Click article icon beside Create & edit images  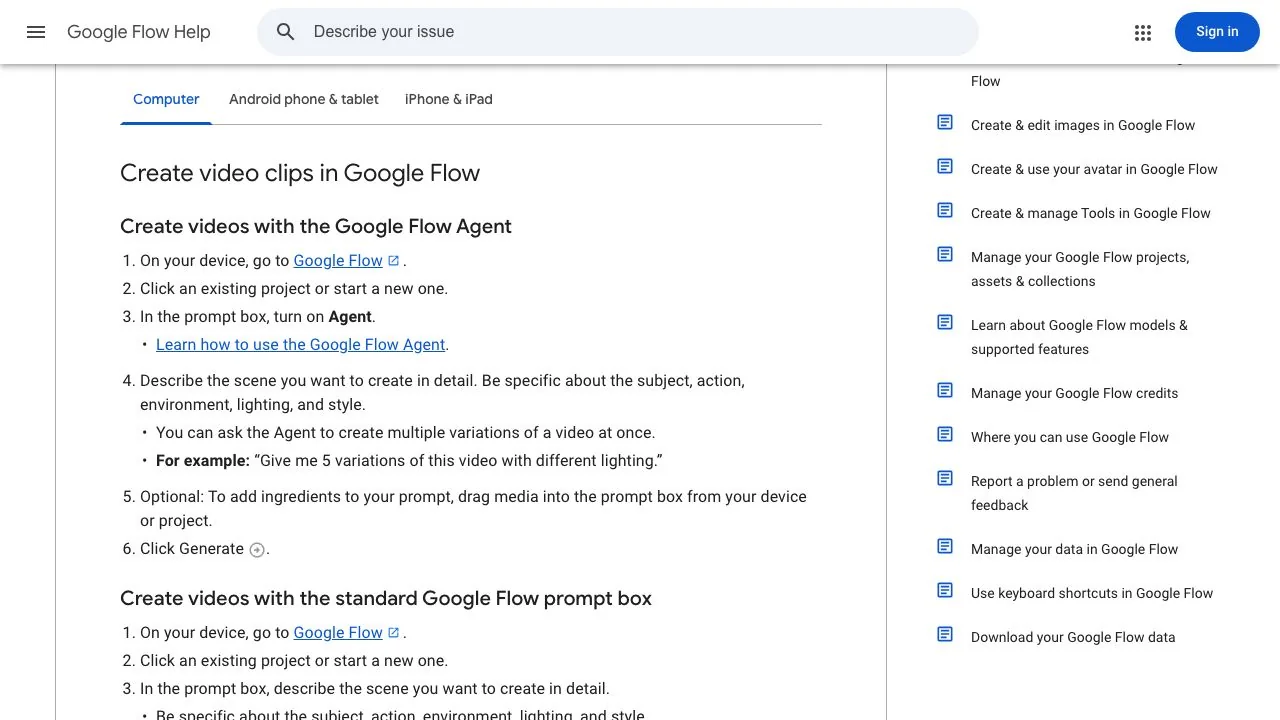click(x=945, y=122)
